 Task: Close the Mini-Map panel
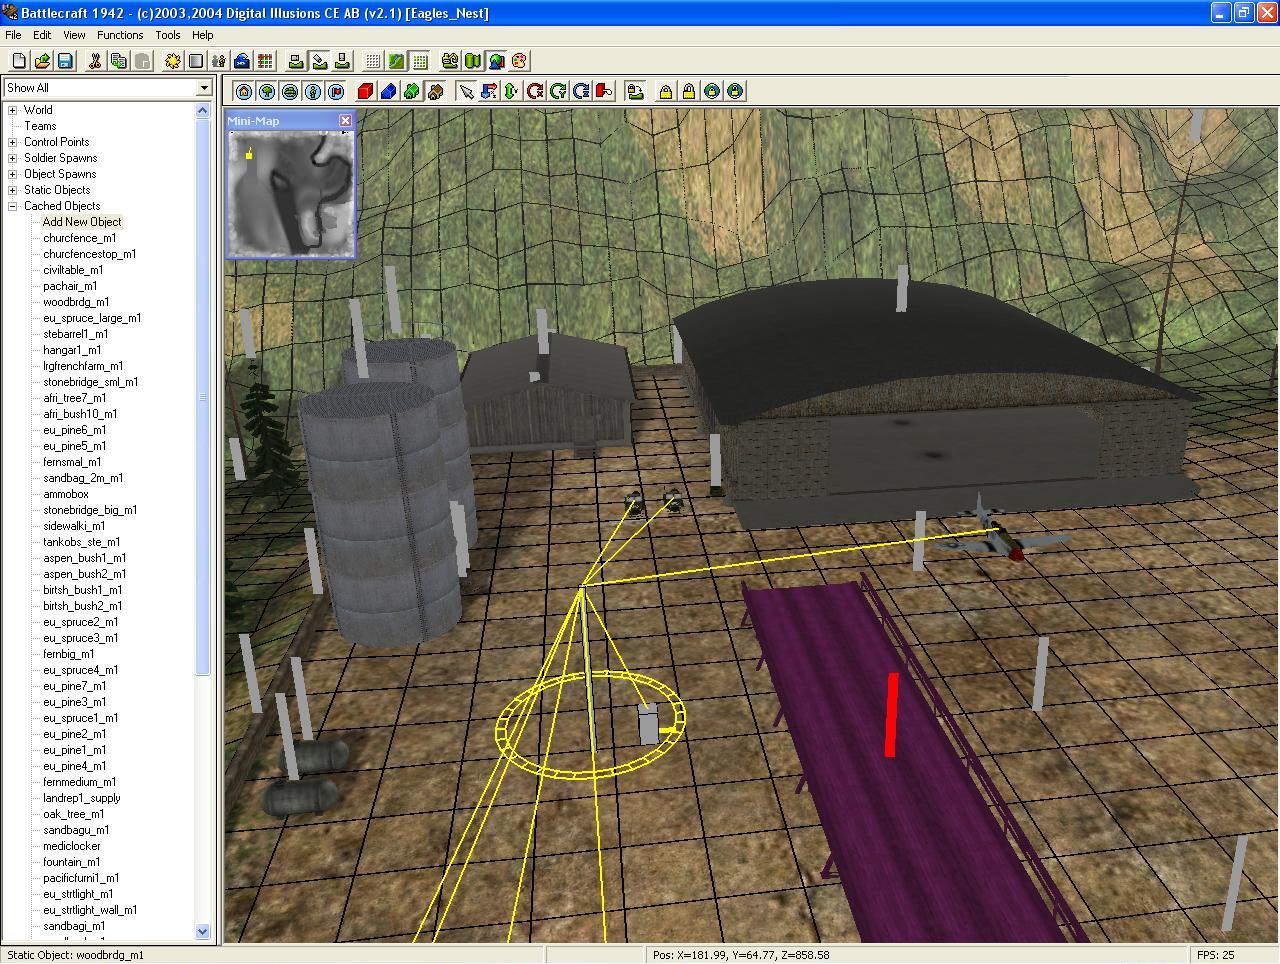coord(345,121)
